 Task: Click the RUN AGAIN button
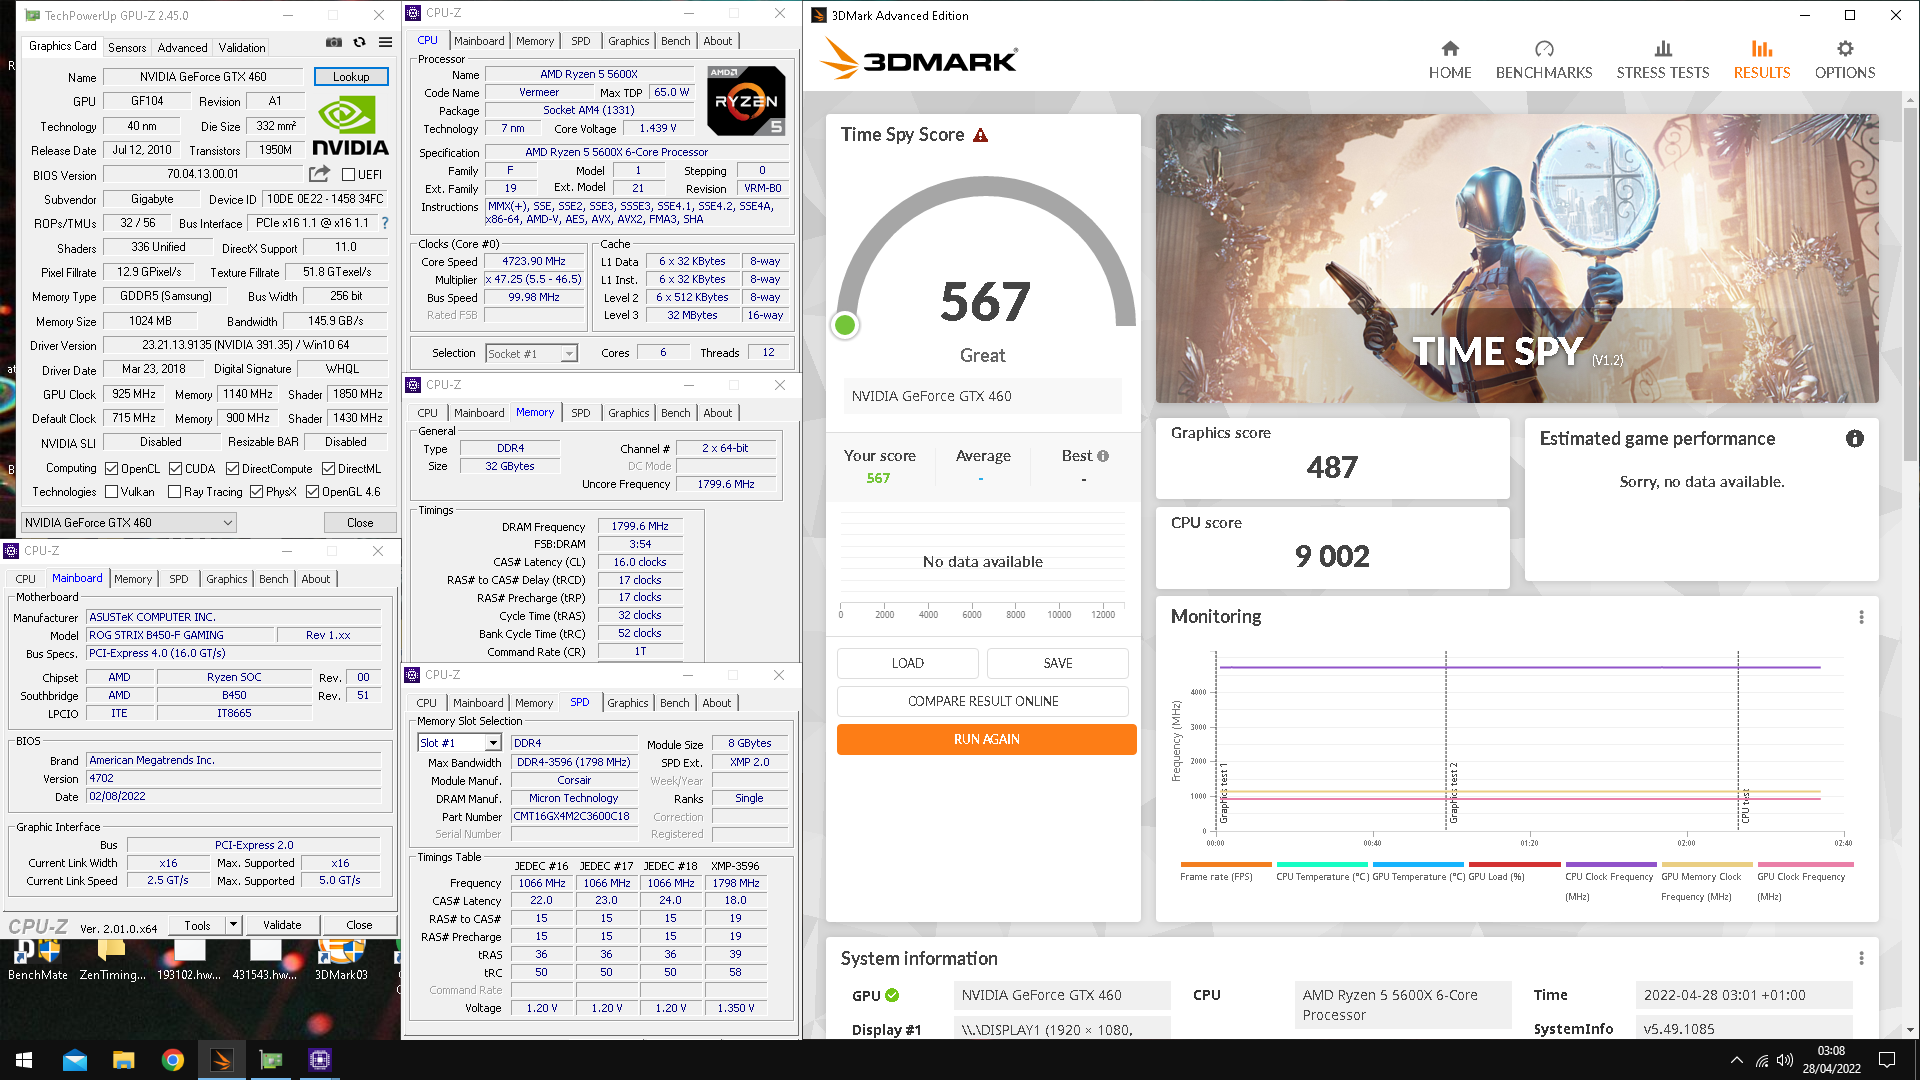987,739
